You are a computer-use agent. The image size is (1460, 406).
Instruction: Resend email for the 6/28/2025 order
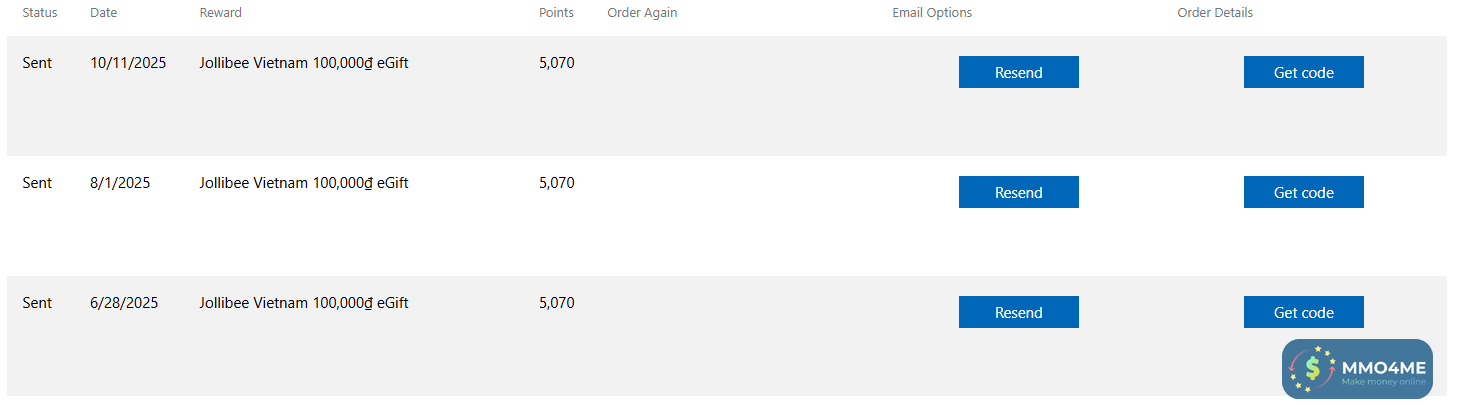[x=1018, y=312]
